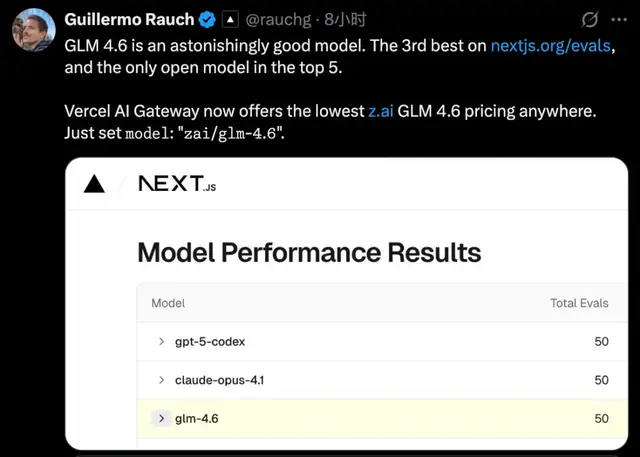
Task: Open the z.ai link
Action: point(381,109)
